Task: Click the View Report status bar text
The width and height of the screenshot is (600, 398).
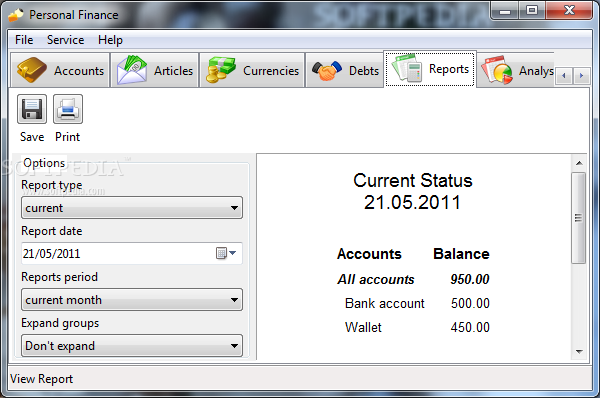Action: [41, 379]
